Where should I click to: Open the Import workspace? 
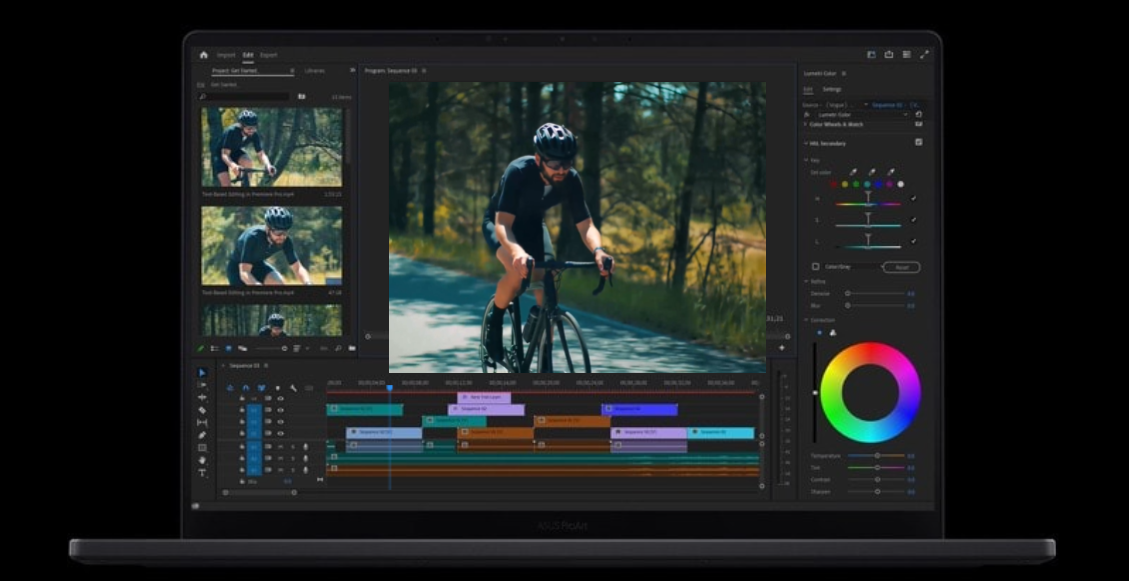coord(226,55)
